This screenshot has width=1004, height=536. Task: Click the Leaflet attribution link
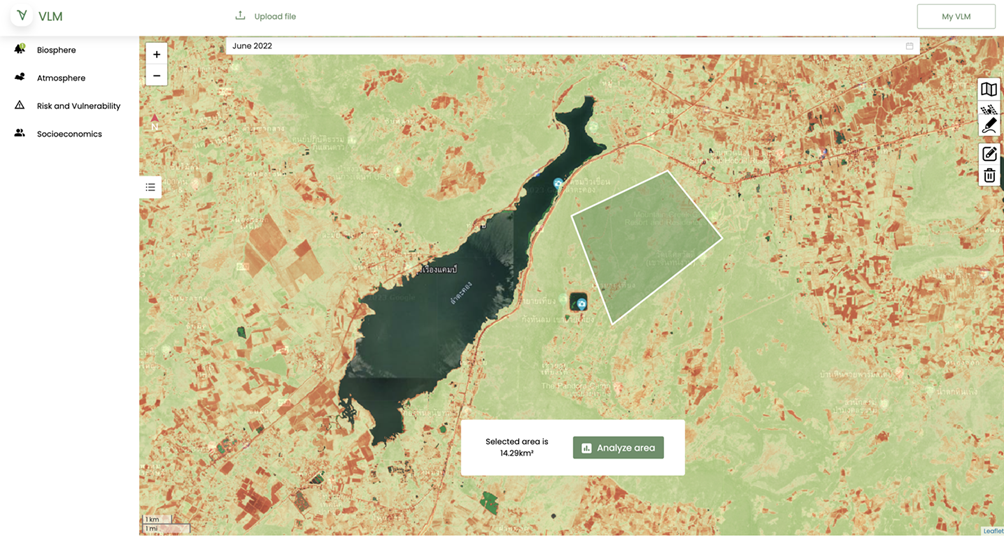[993, 531]
